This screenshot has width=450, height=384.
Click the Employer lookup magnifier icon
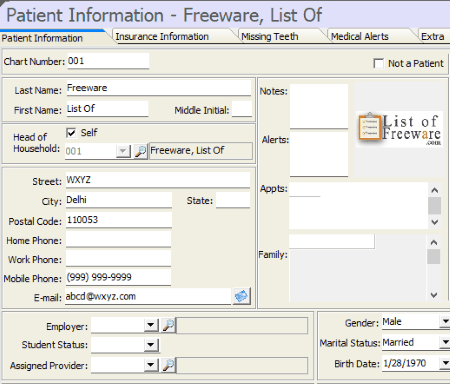tap(168, 325)
